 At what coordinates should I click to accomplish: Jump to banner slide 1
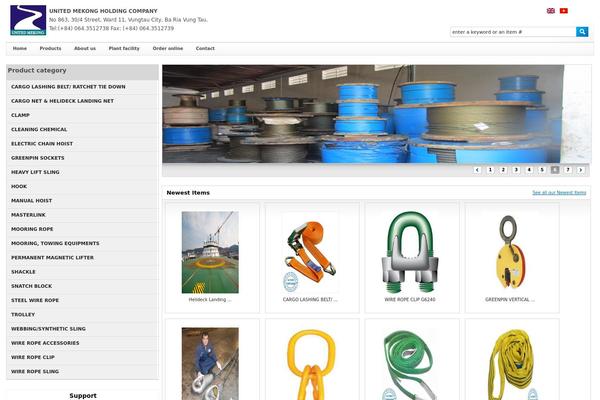[490, 170]
